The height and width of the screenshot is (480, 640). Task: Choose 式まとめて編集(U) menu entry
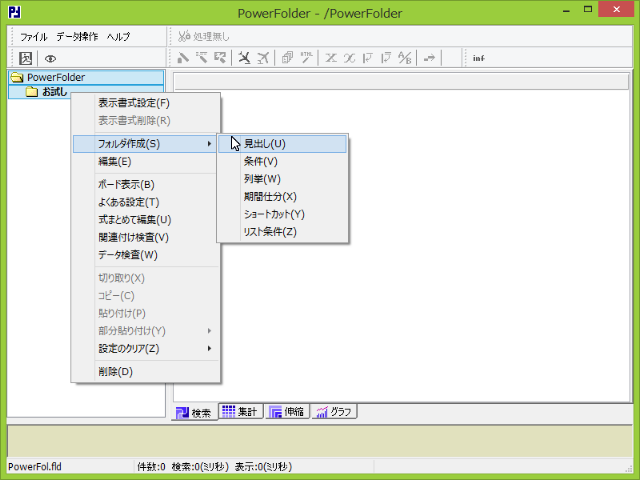click(146, 220)
